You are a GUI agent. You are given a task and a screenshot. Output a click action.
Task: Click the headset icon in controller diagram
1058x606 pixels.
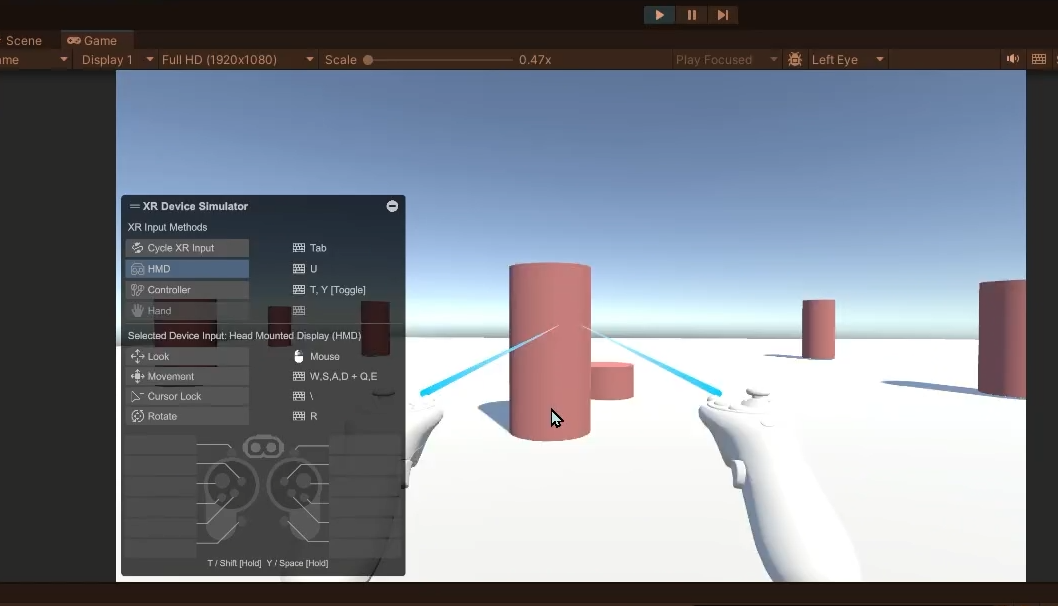click(263, 447)
